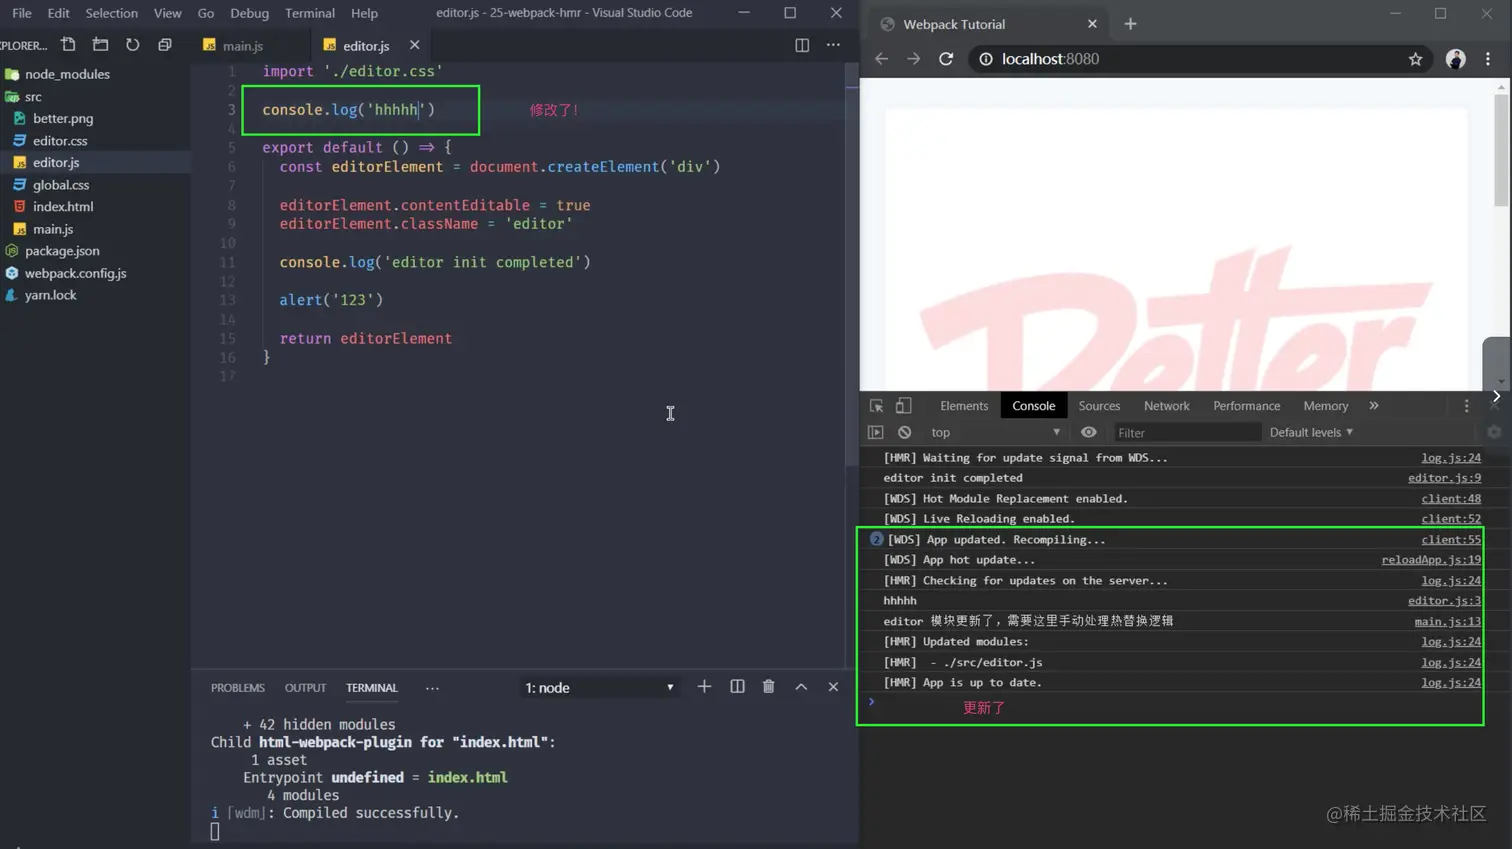The image size is (1512, 849).
Task: Add a new terminal with plus icon
Action: point(704,687)
